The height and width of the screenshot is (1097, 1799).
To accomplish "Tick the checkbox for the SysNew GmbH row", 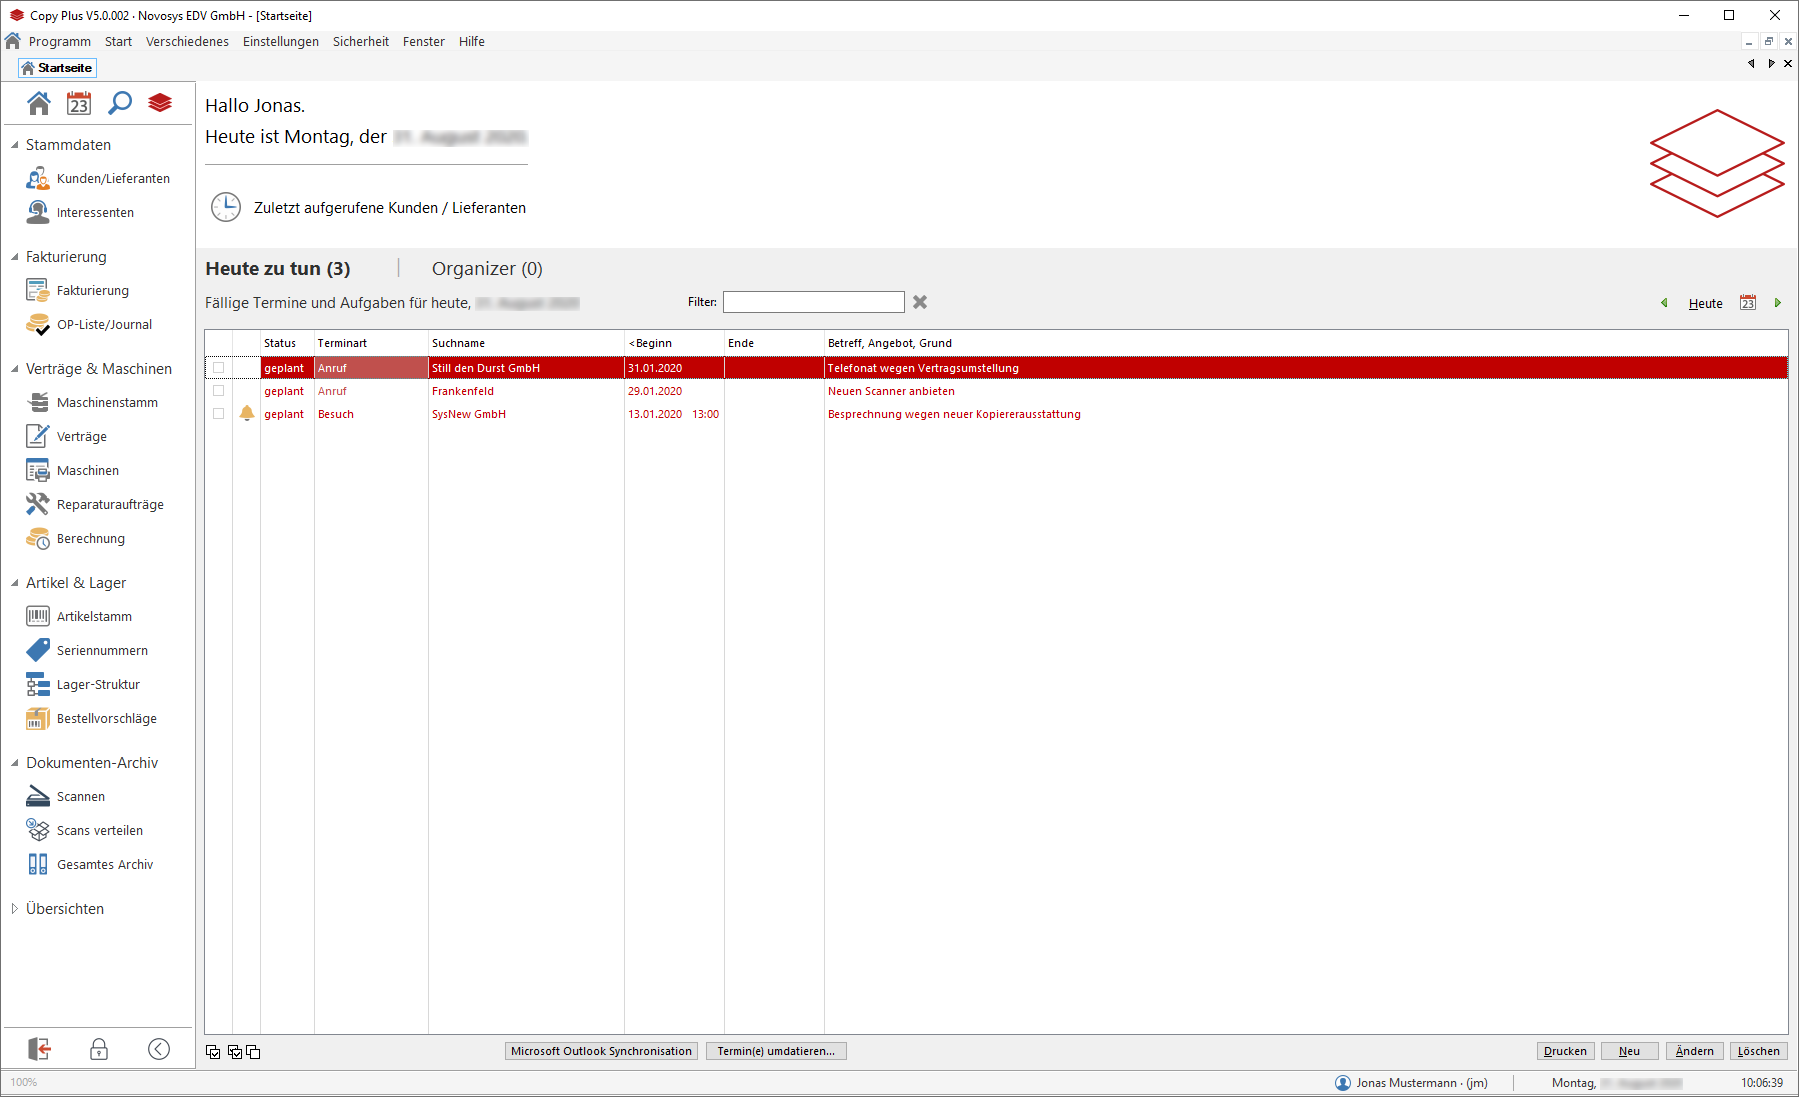I will click(219, 414).
